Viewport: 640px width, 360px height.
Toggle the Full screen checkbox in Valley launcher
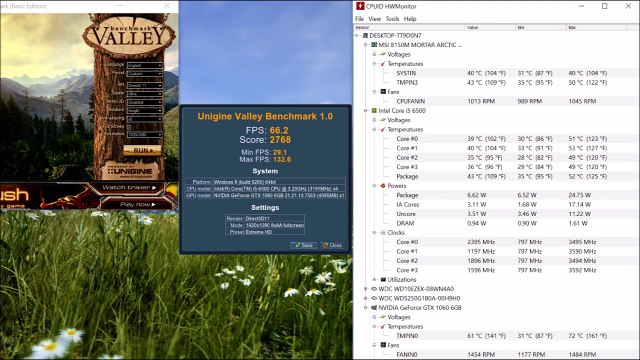tap(129, 127)
